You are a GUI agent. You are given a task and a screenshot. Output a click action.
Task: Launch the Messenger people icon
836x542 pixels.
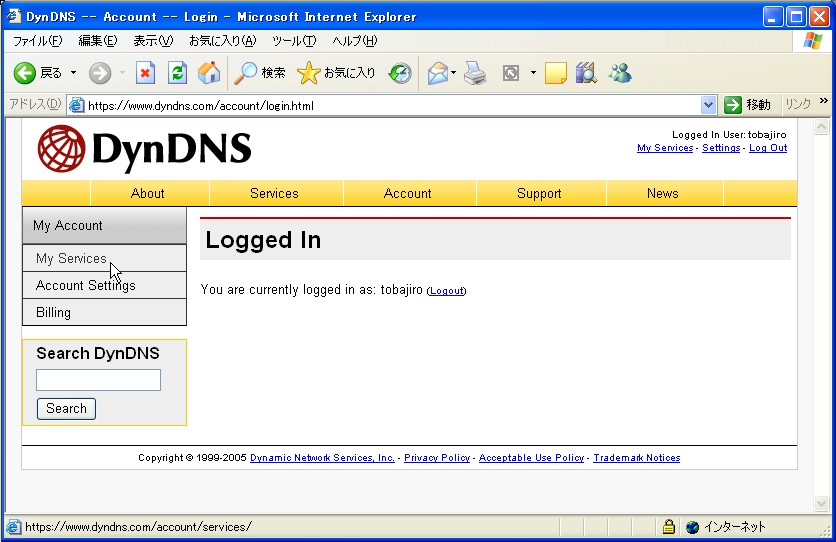coord(620,73)
